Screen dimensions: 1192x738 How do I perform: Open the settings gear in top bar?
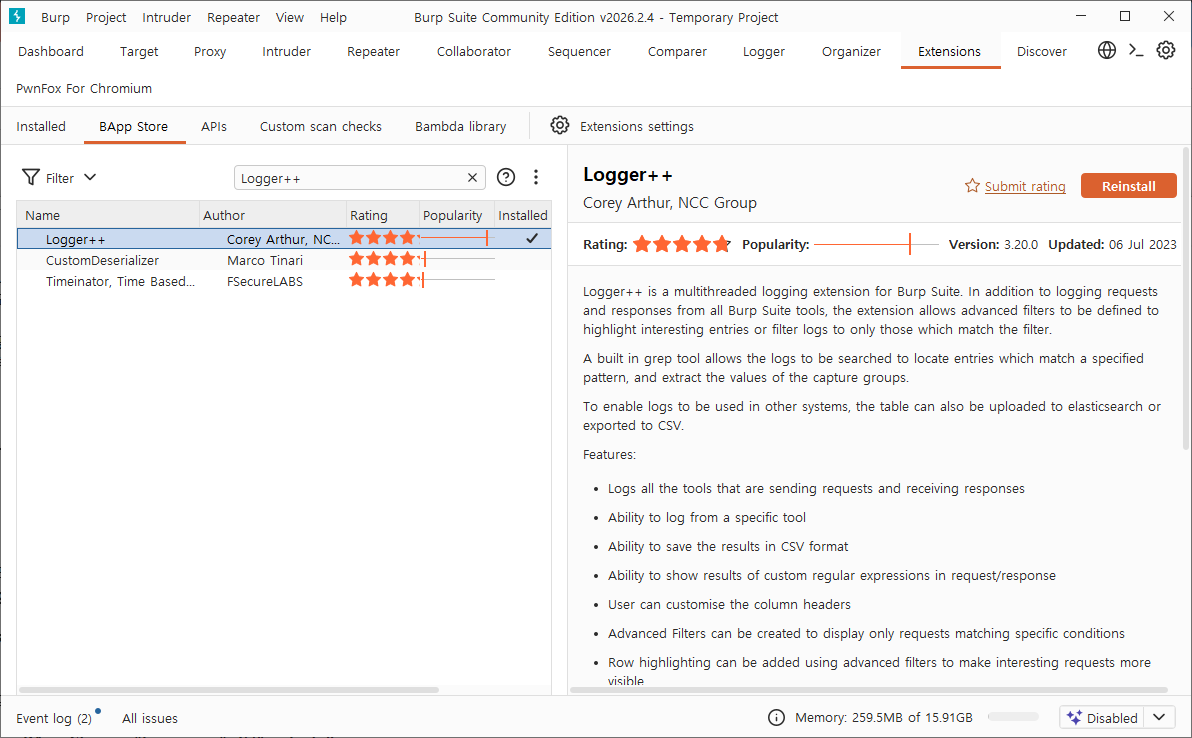[x=1165, y=50]
